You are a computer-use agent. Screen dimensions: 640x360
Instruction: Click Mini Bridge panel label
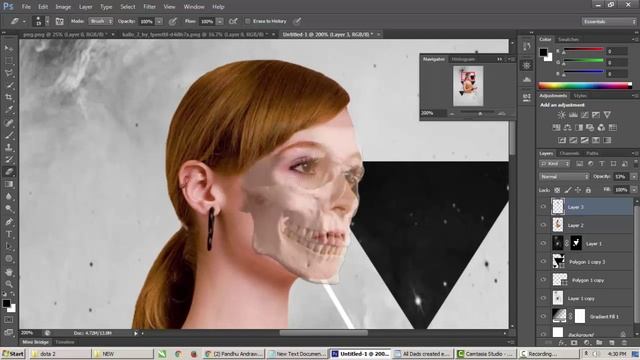[x=35, y=342]
